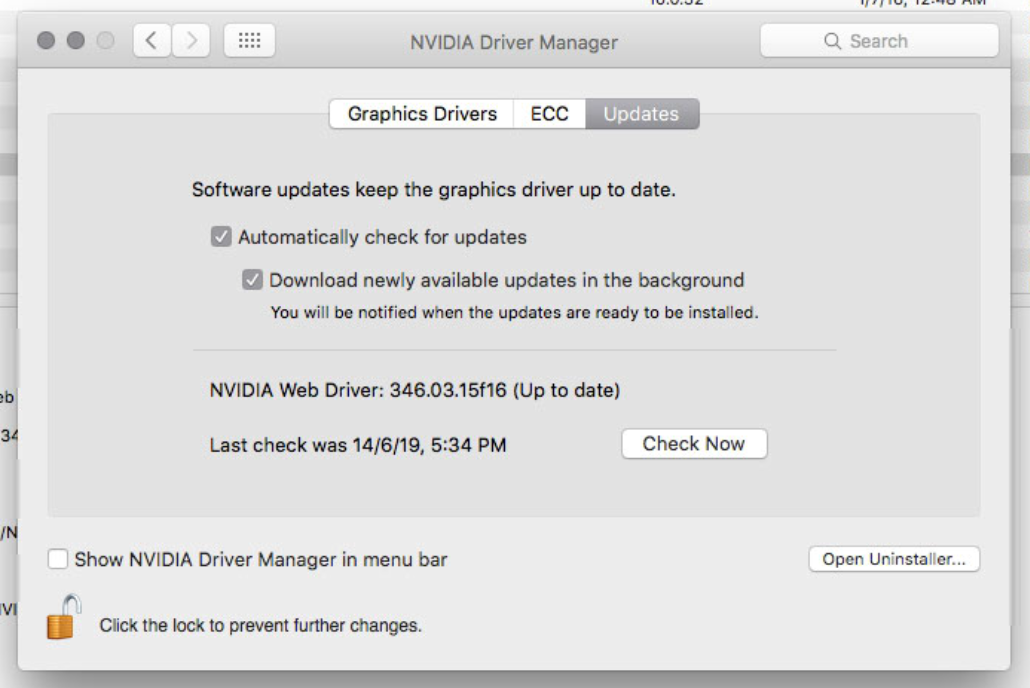This screenshot has height=688, width=1030.
Task: Click the orange padlock icon
Action: [x=63, y=617]
